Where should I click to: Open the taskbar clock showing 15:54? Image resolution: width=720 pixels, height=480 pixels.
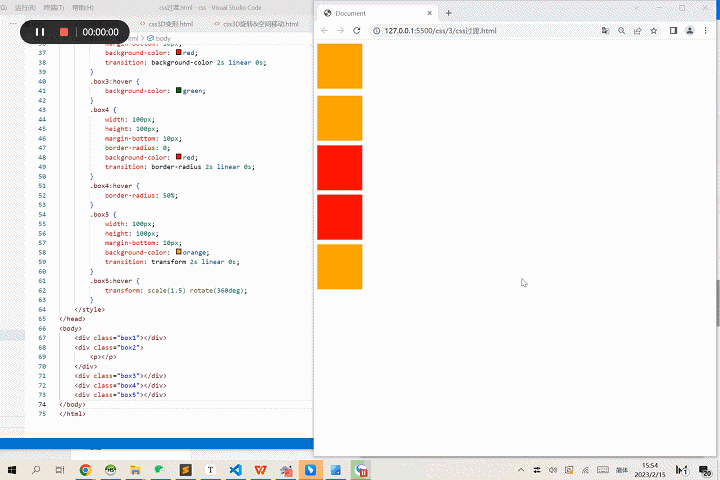pos(650,470)
